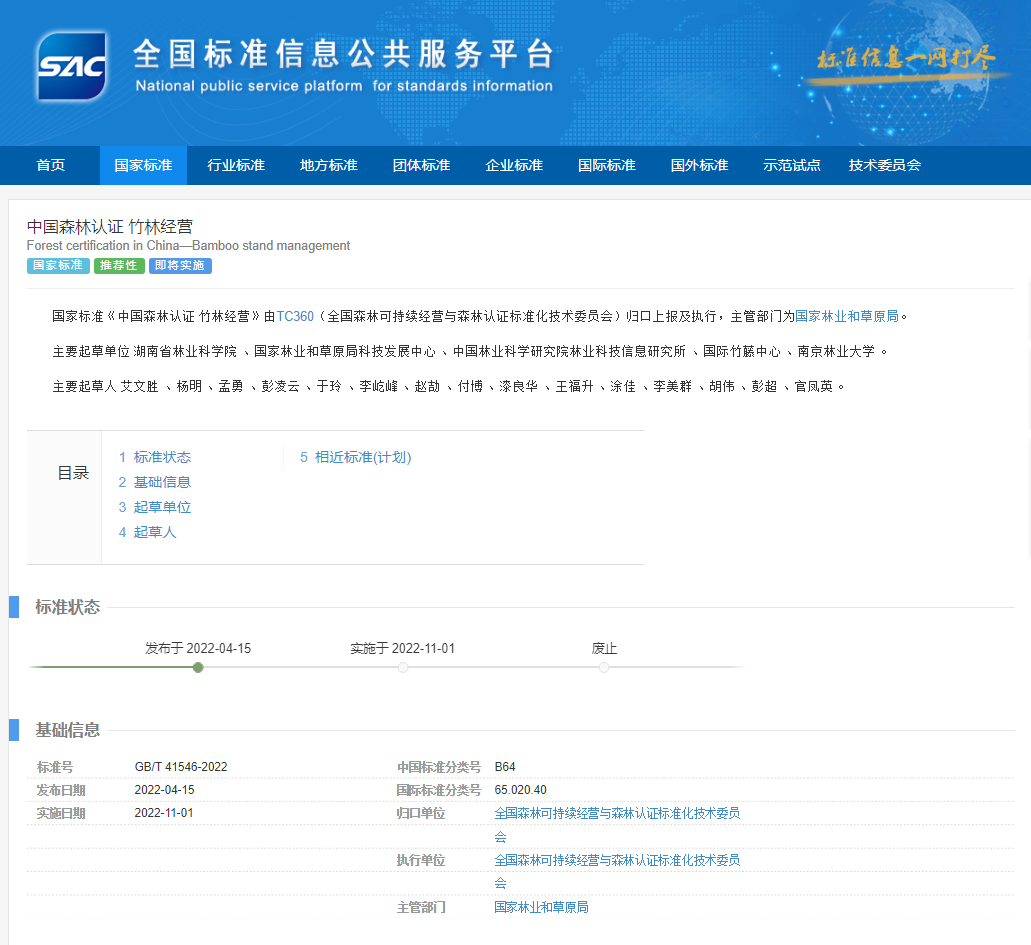Screen dimensions: 1031x945
Task: Select the 地方标准 navigation tab
Action: point(329,165)
